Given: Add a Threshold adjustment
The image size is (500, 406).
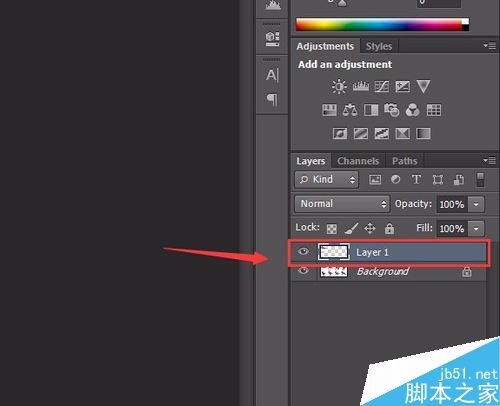Looking at the screenshot, I should point(382,134).
